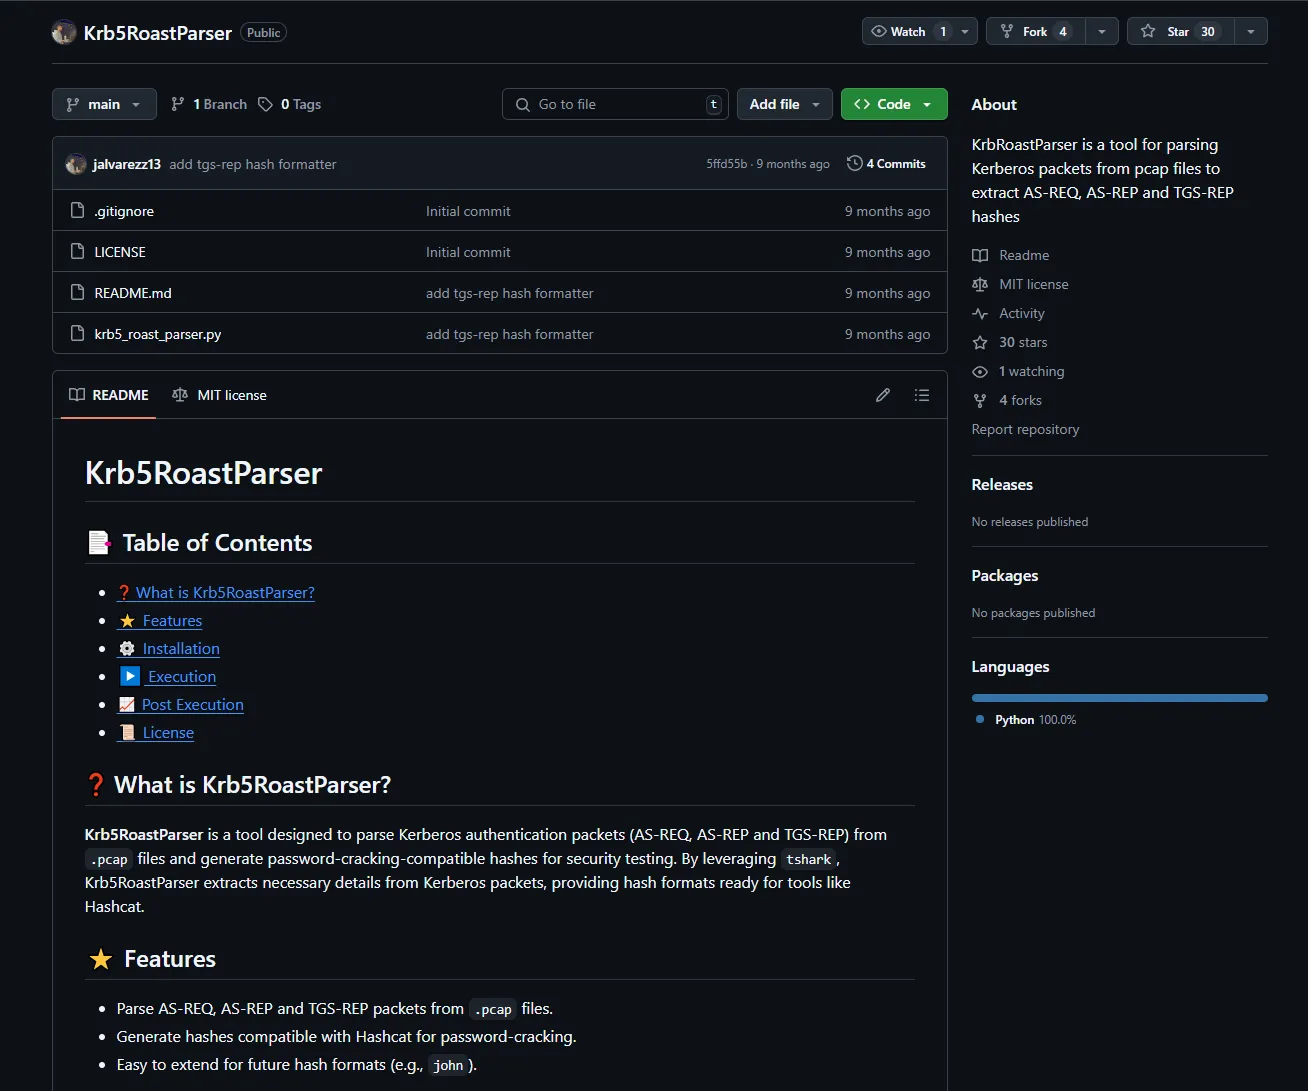Expand the Add file dropdown

[x=784, y=104]
